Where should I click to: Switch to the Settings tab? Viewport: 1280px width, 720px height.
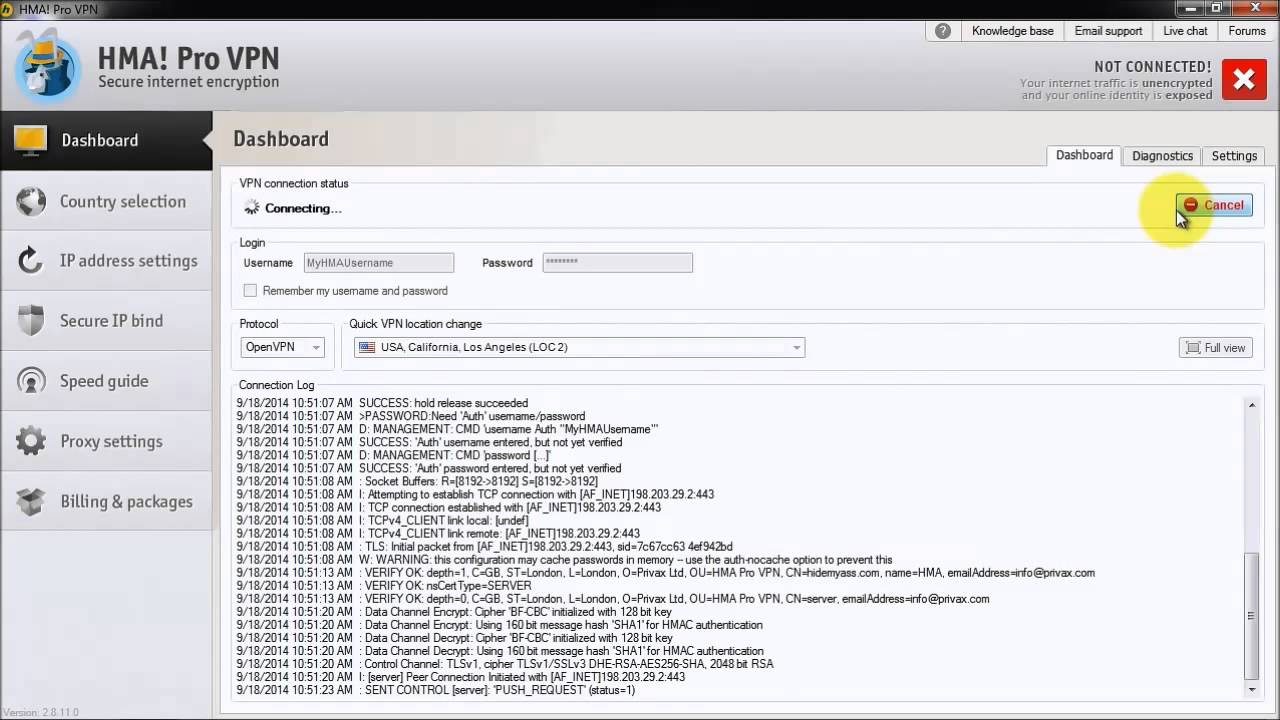pyautogui.click(x=1234, y=156)
